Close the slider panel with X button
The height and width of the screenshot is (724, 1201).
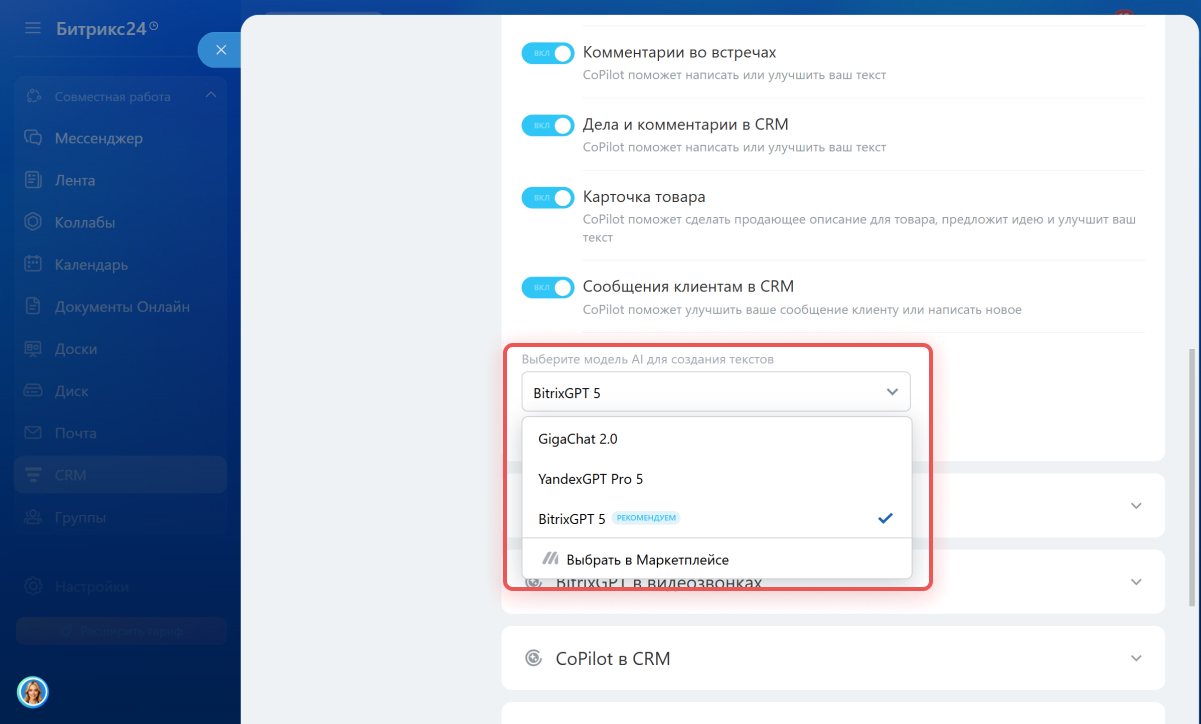(x=221, y=50)
